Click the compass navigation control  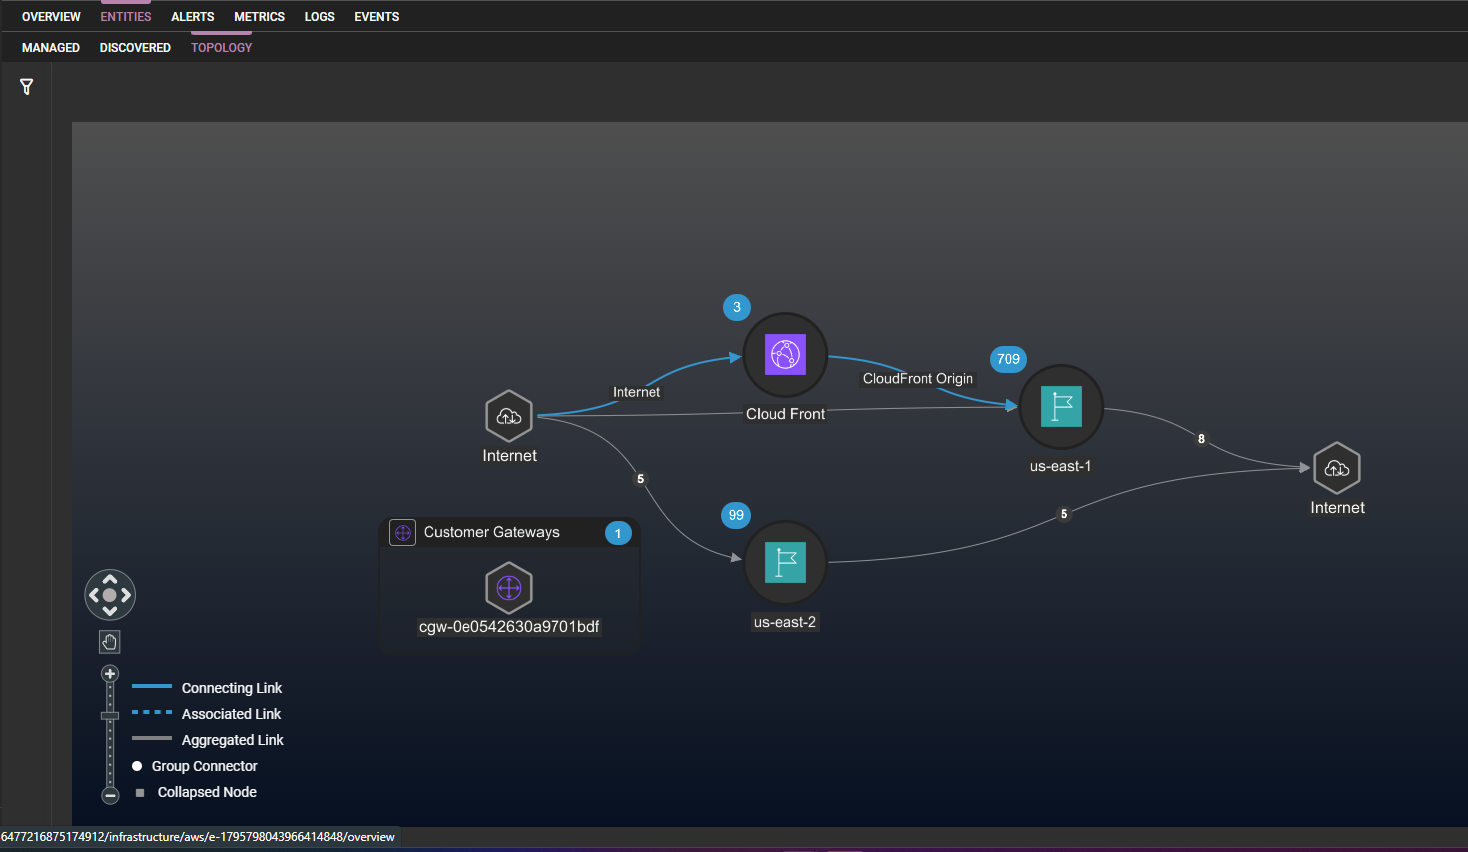[109, 594]
